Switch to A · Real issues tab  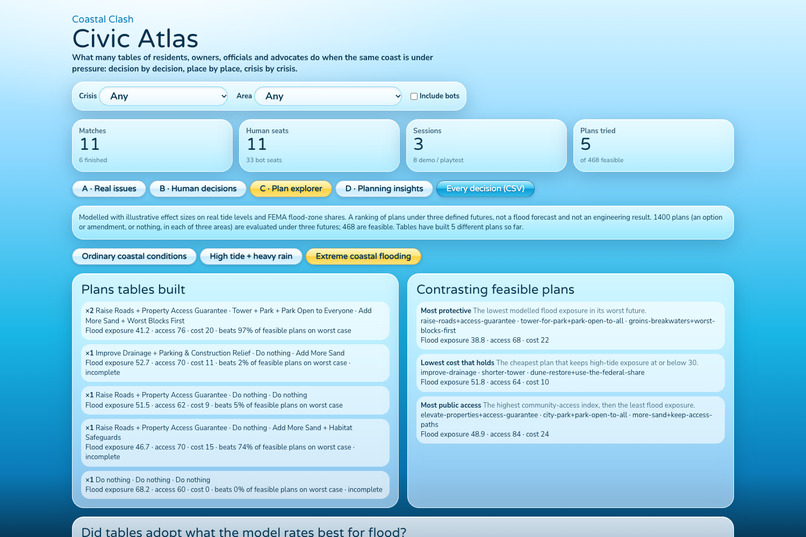click(109, 189)
